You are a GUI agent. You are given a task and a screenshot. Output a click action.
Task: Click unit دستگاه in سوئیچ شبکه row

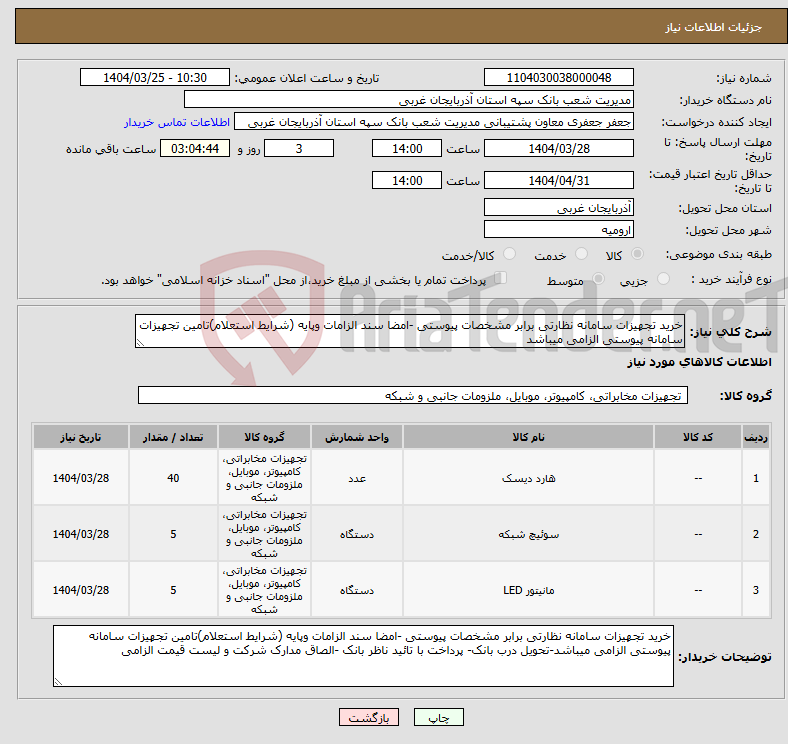[x=357, y=534]
